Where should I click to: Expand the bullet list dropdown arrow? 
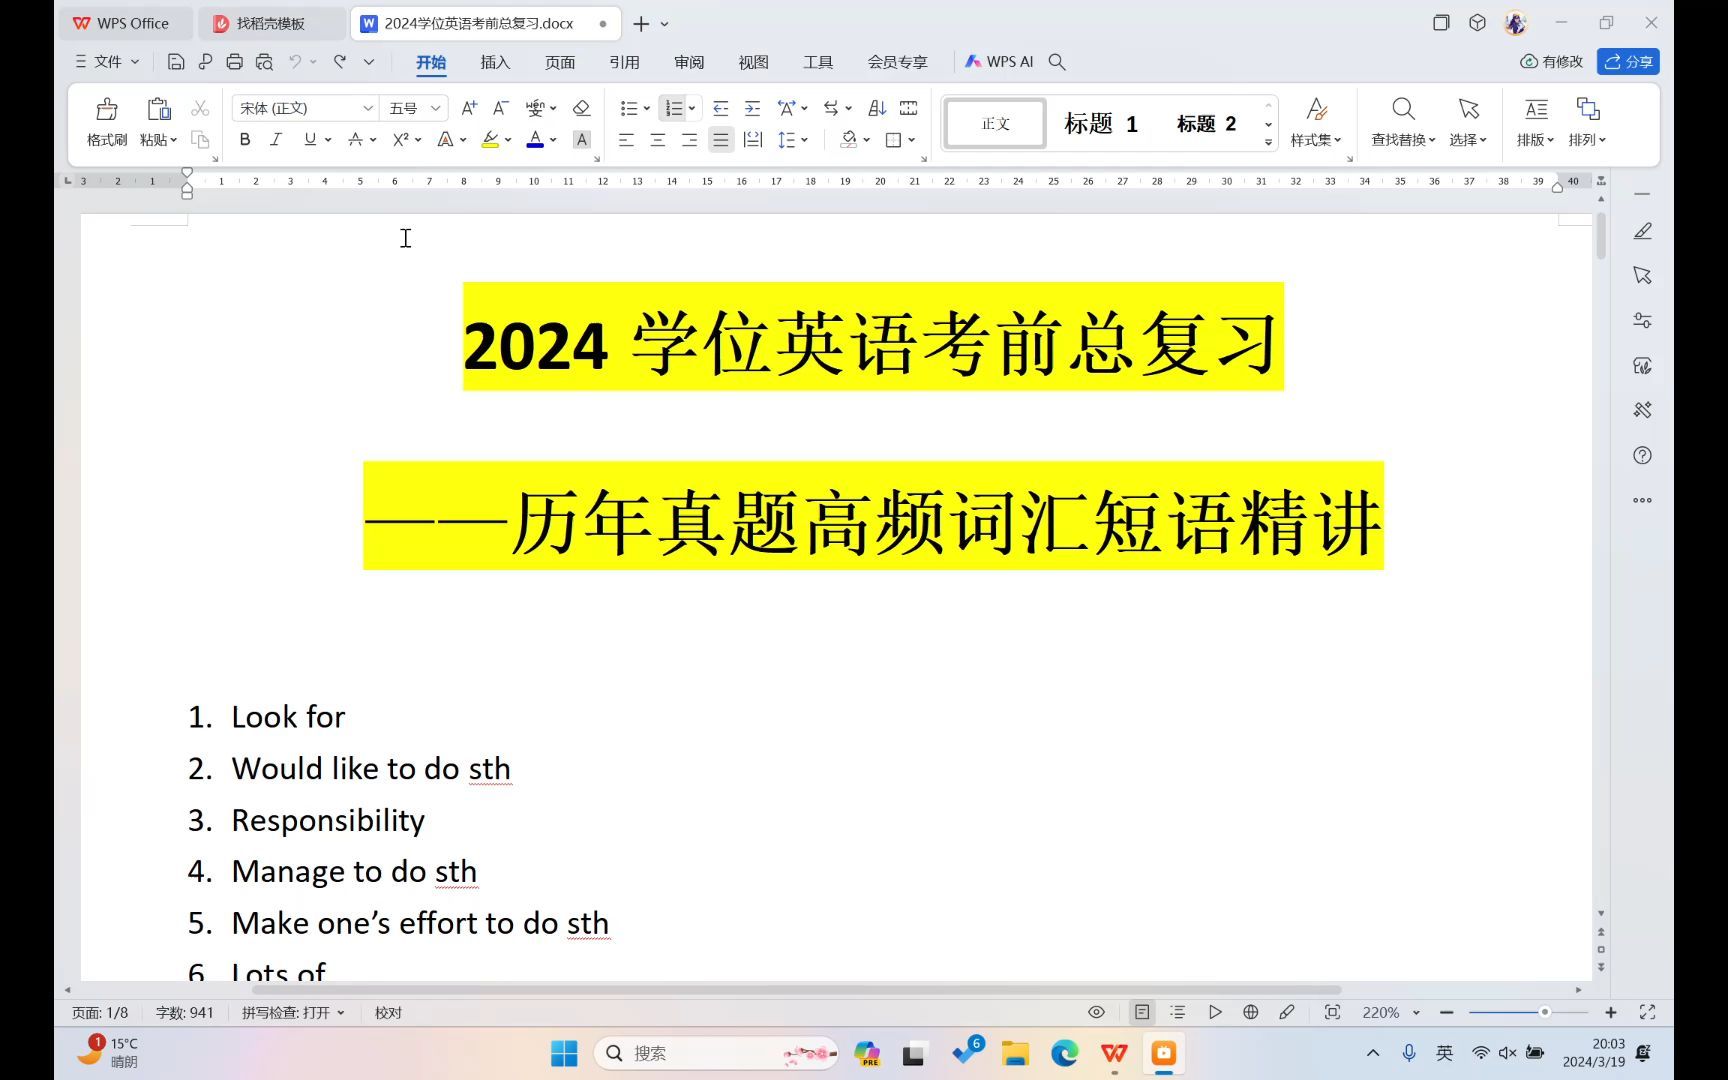coord(647,108)
